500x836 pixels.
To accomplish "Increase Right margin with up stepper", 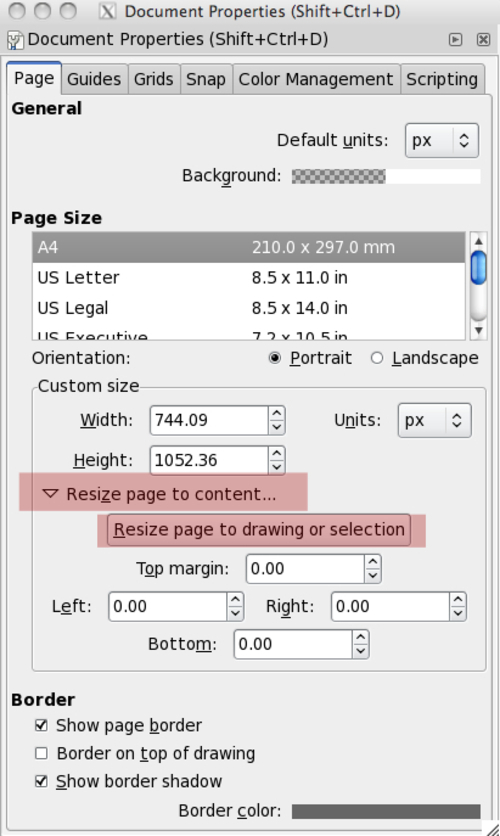I will (458, 599).
